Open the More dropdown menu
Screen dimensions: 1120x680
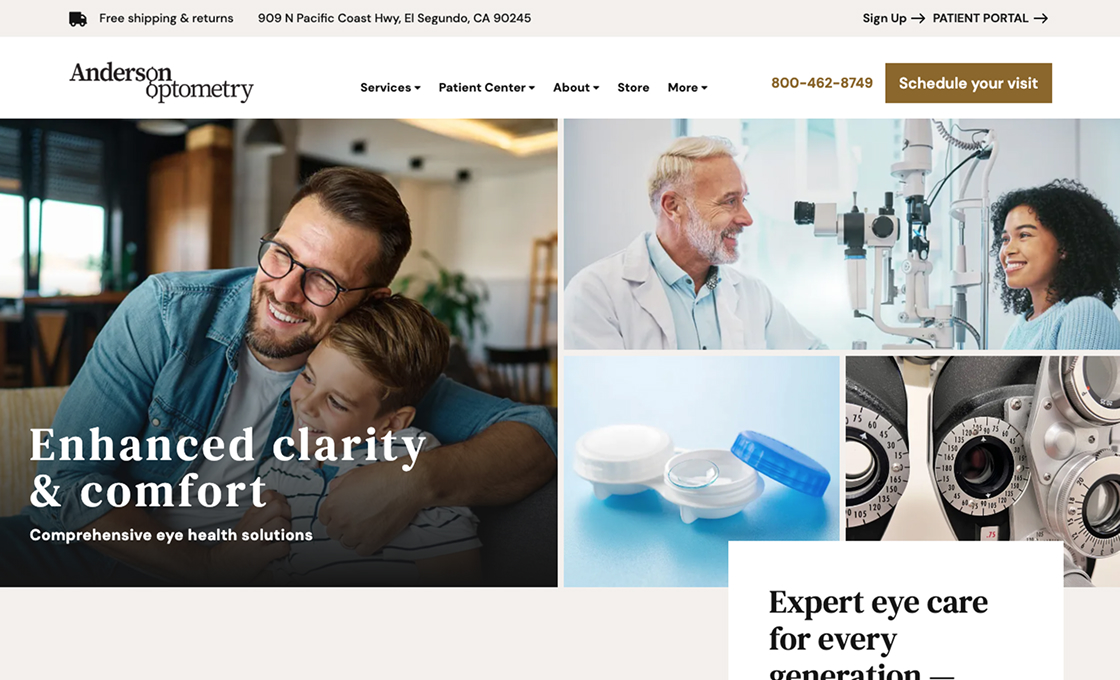pos(687,87)
